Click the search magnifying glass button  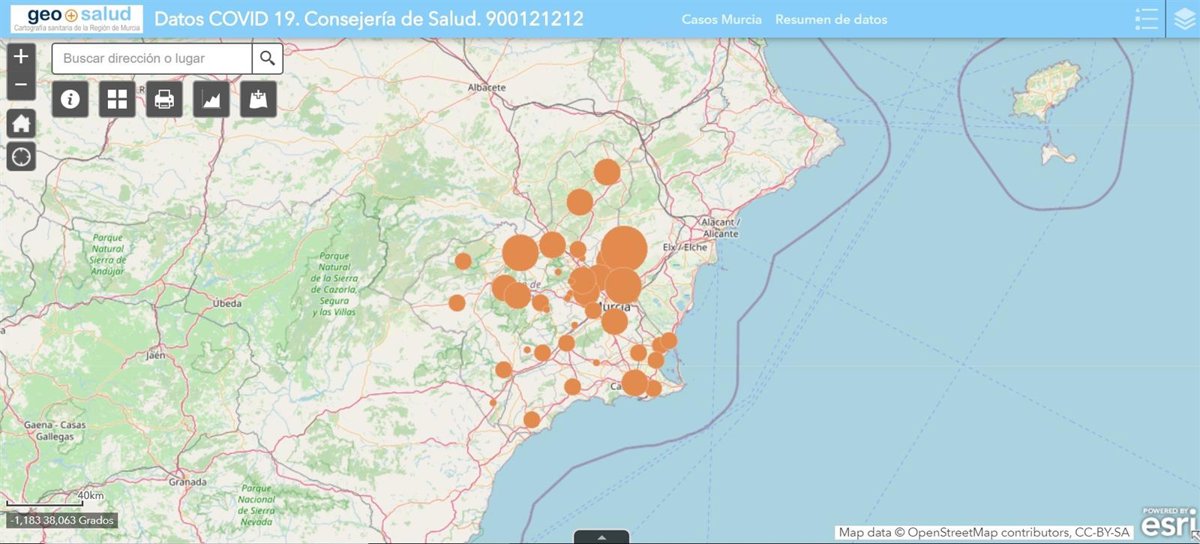[267, 59]
